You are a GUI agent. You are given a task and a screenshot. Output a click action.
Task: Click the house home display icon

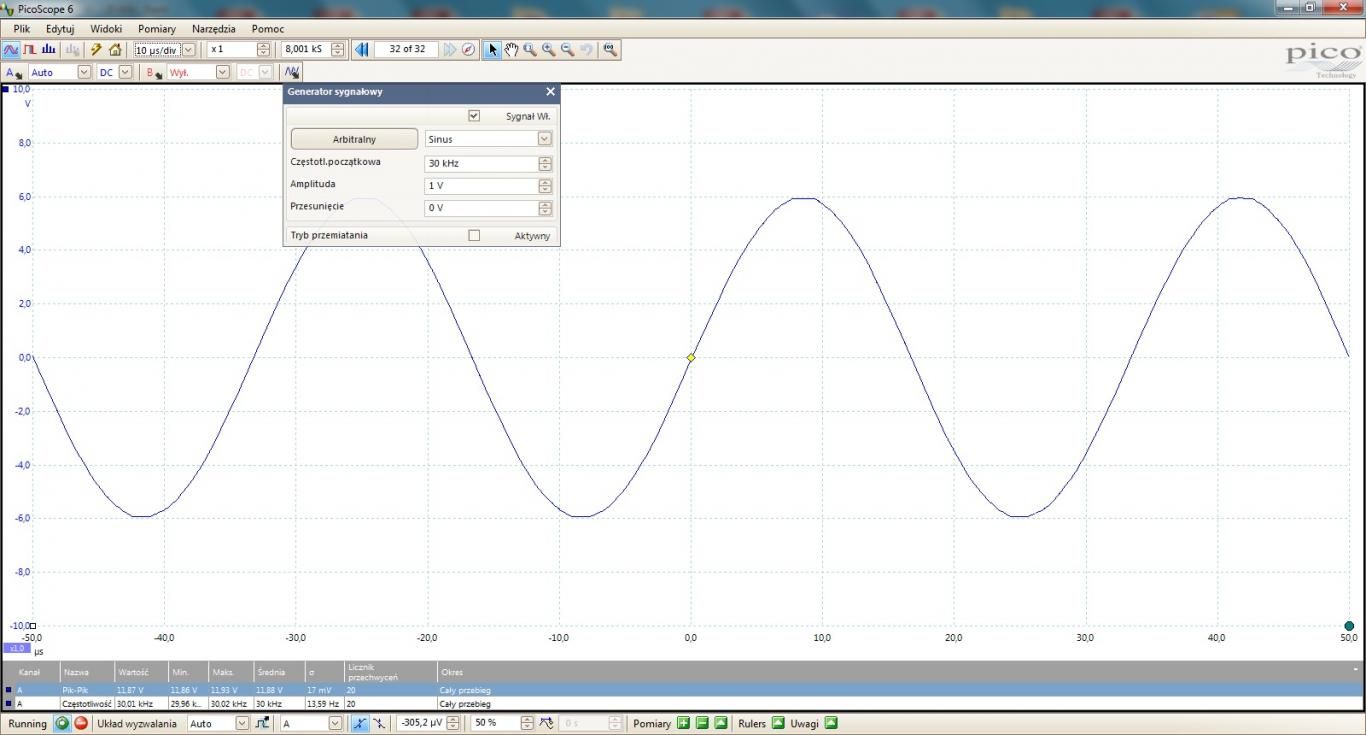[115, 49]
